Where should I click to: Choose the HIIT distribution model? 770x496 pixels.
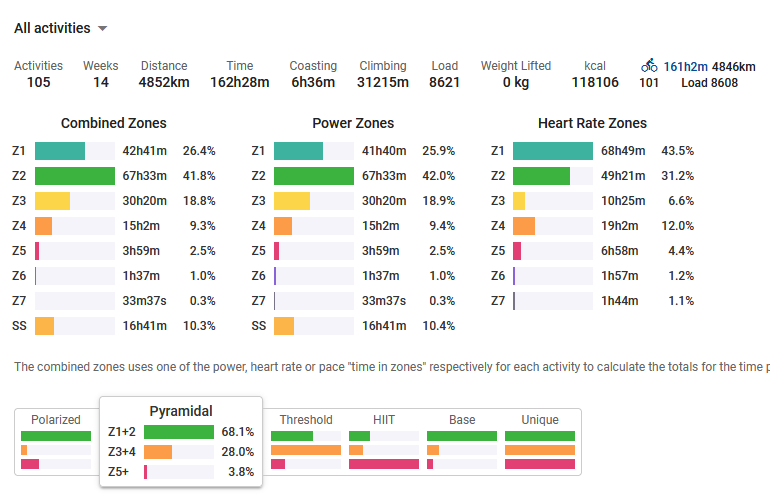[x=384, y=441]
